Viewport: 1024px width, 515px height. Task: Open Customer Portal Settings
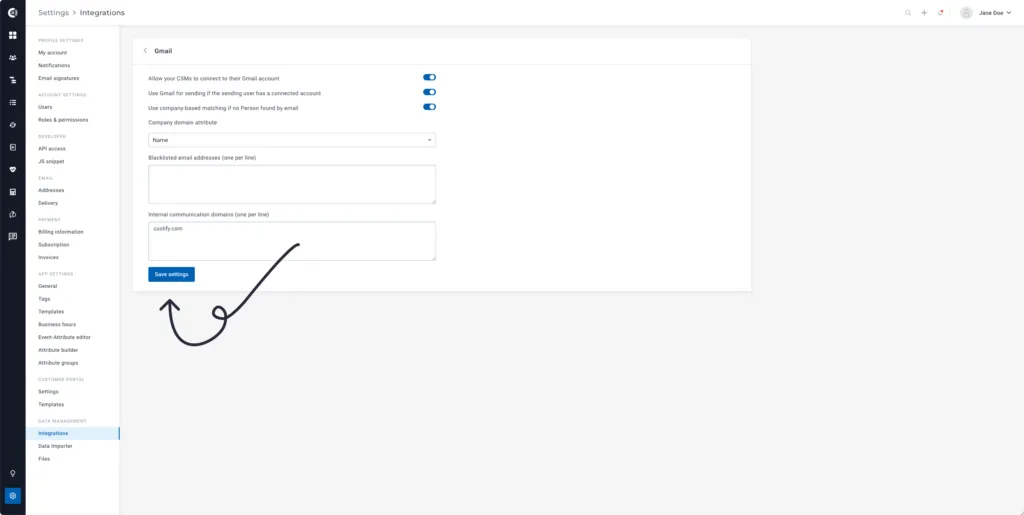(x=48, y=392)
